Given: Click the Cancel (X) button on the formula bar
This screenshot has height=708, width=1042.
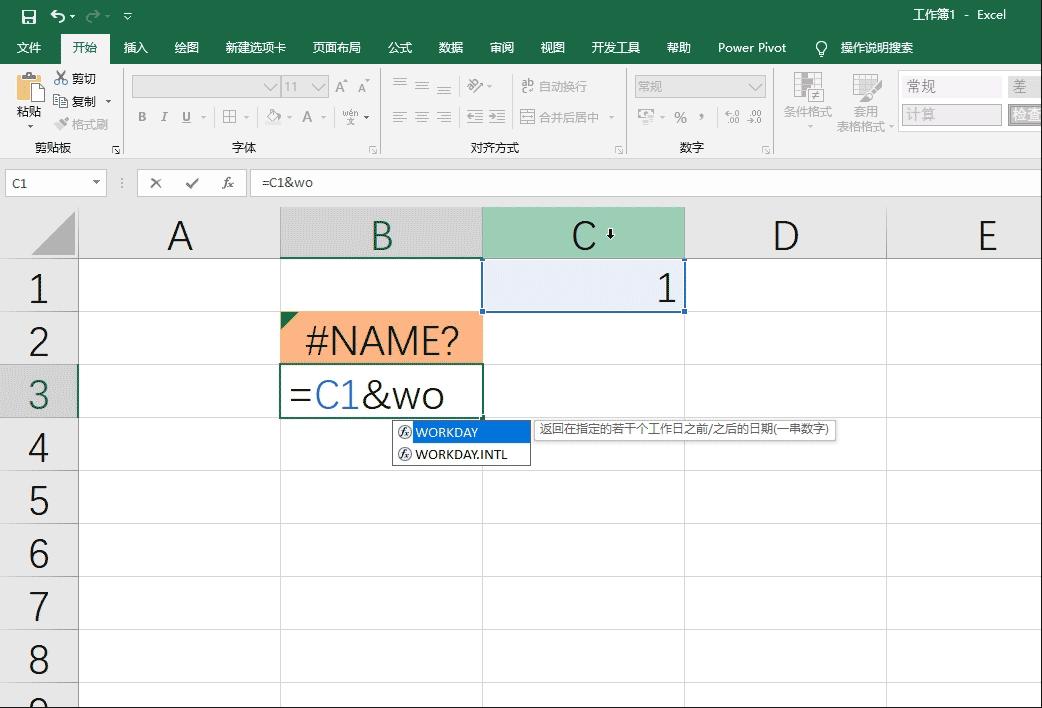Looking at the screenshot, I should tap(156, 183).
